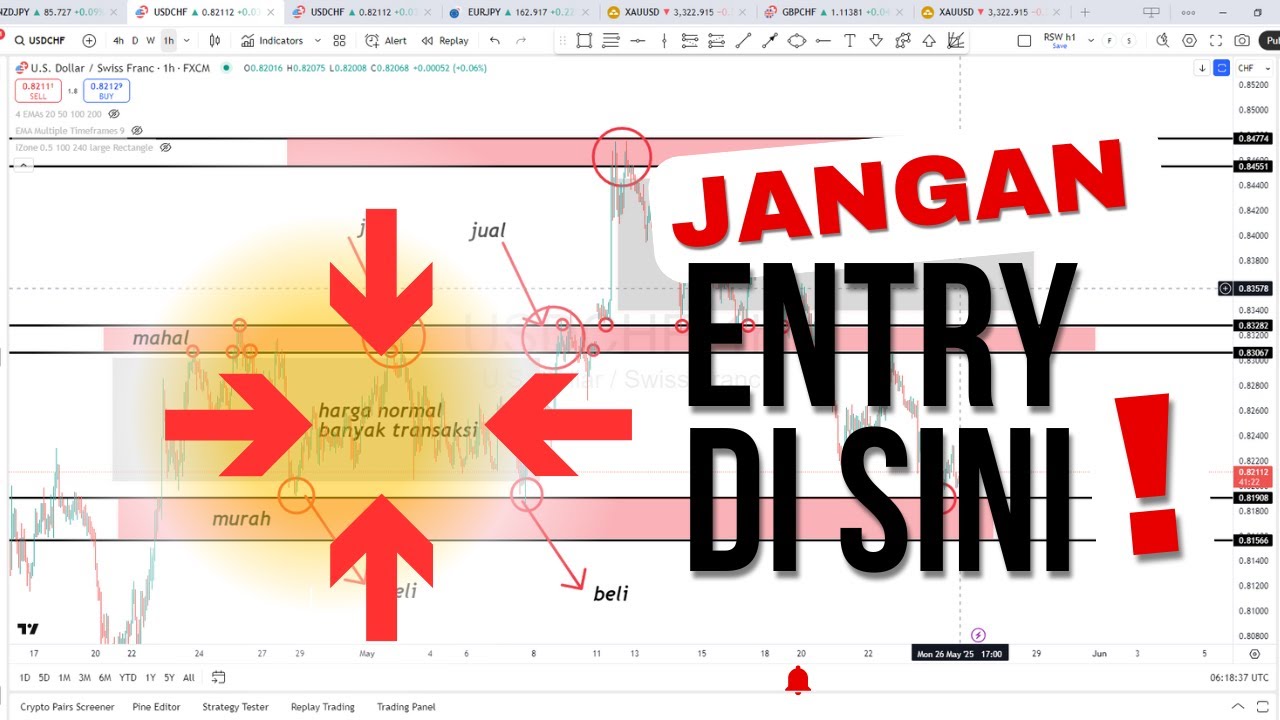Open the Pine Editor tab
Viewport: 1280px width, 720px height.
click(157, 707)
